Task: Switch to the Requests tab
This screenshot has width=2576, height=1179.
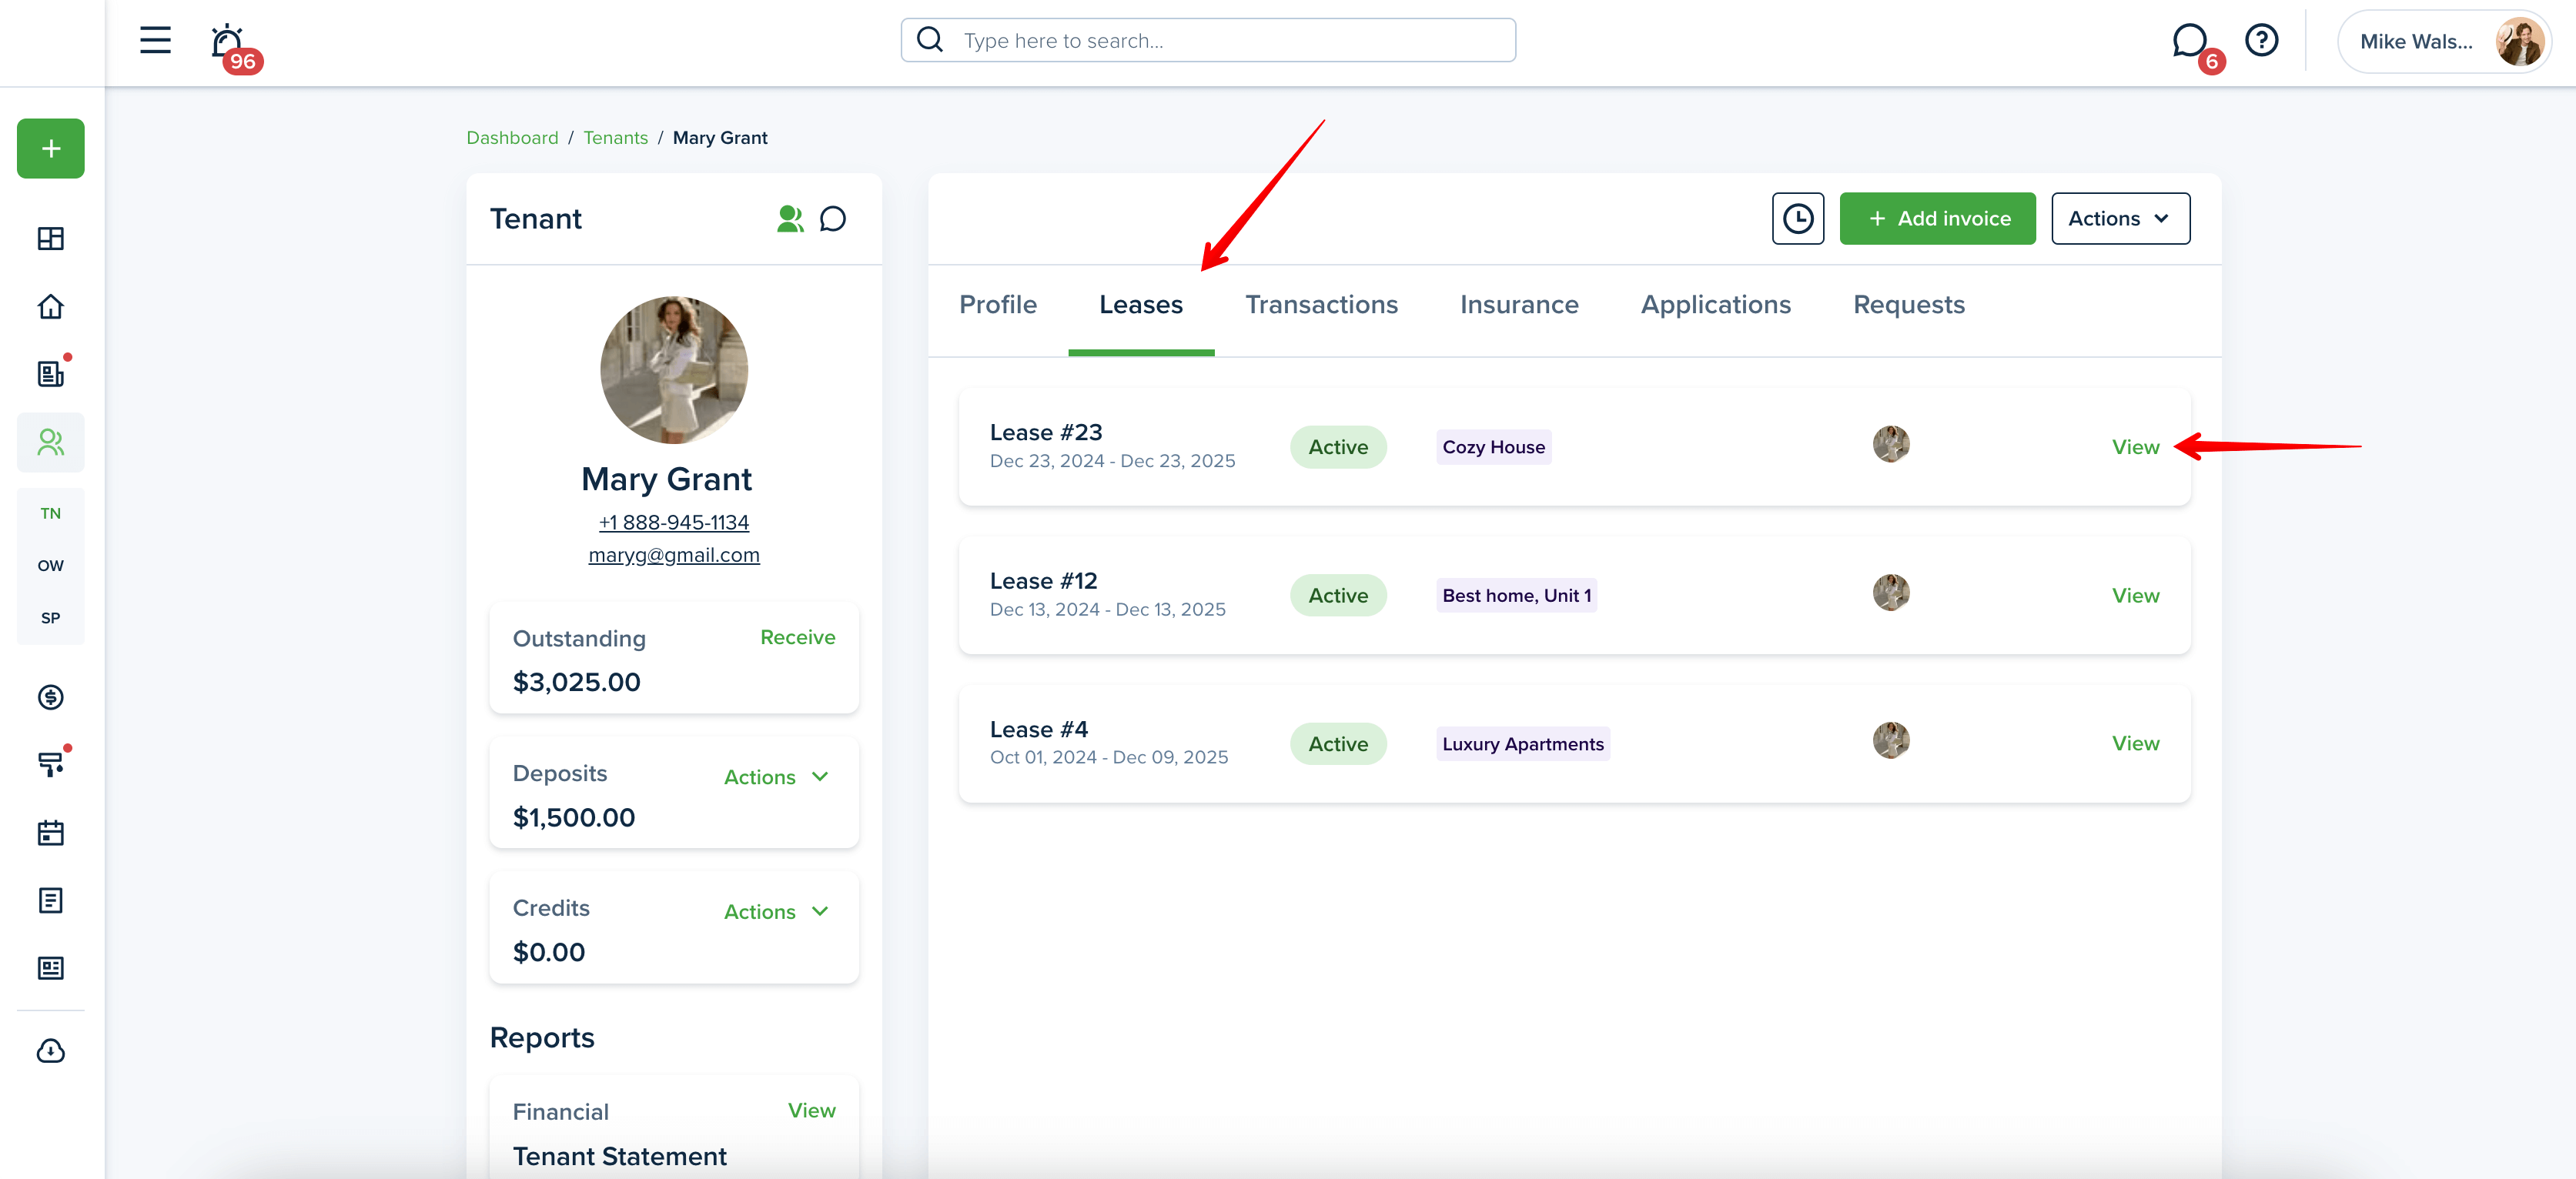Action: click(1908, 305)
